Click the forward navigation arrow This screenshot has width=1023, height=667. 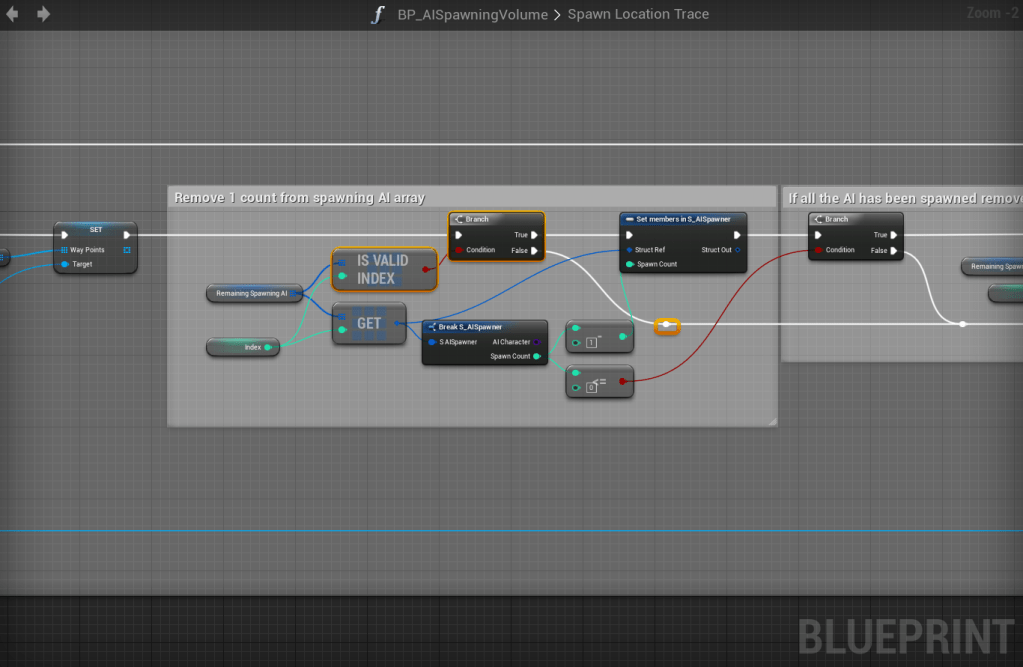43,14
